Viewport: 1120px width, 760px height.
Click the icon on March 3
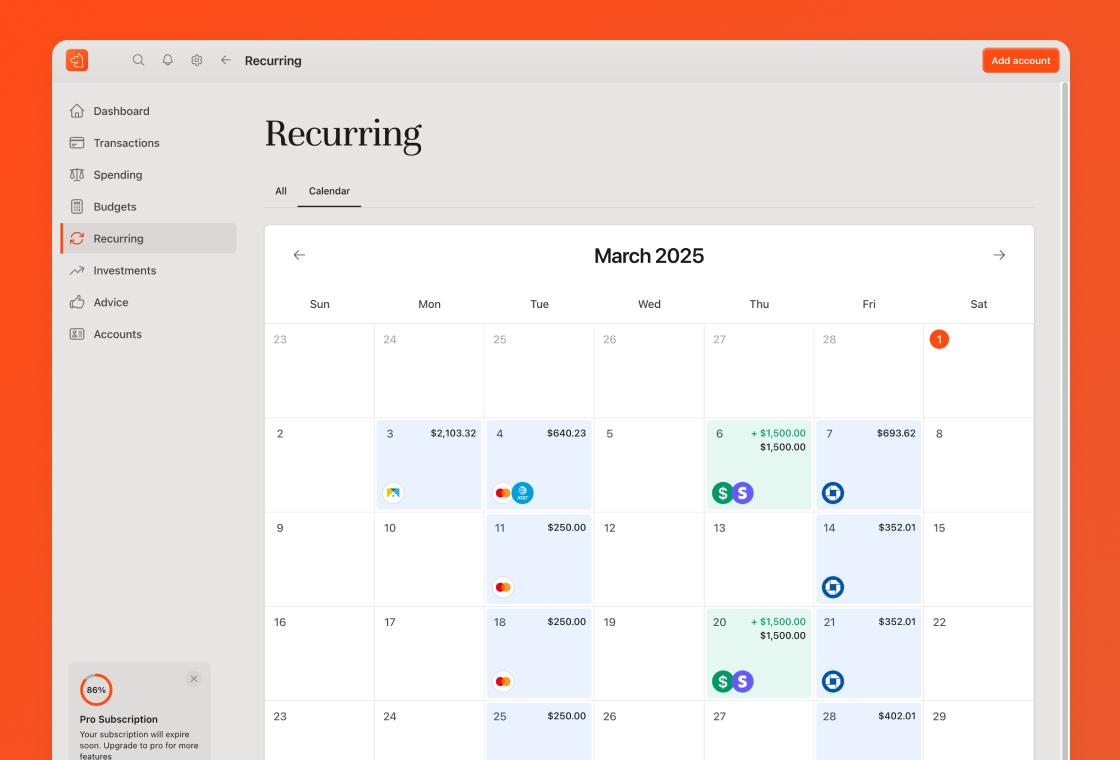(x=393, y=493)
